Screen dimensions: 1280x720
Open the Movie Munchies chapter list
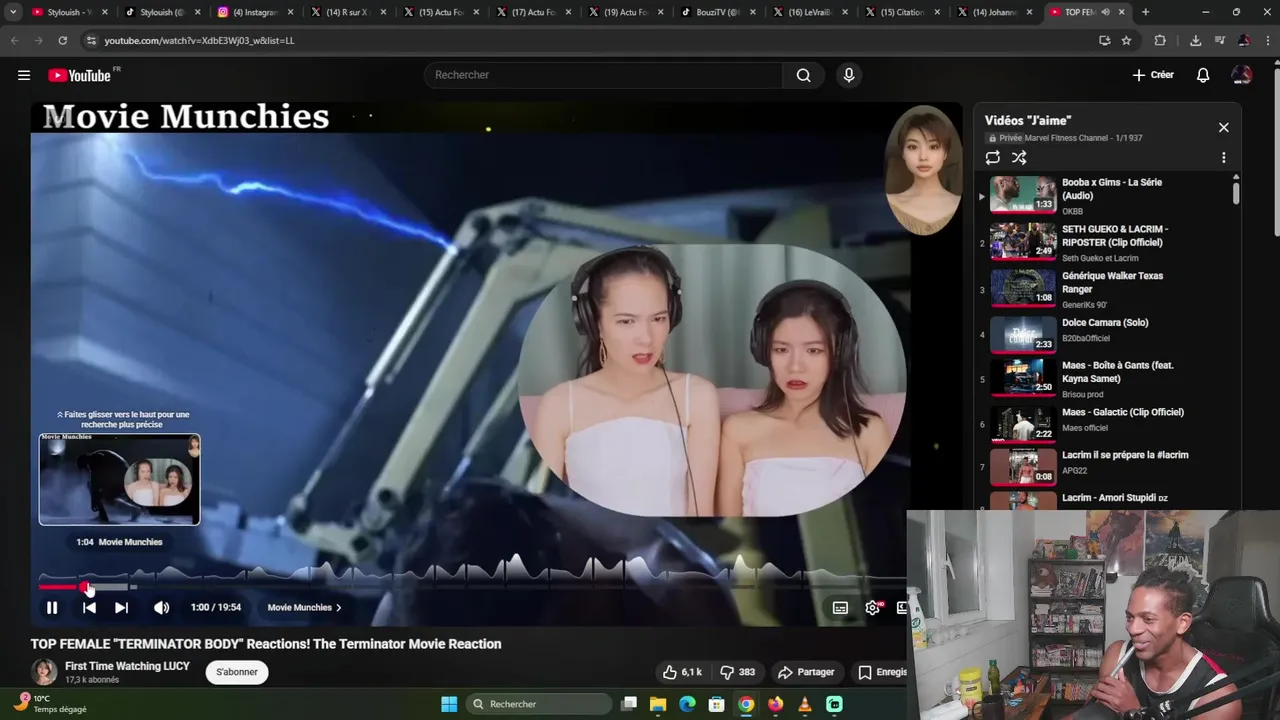click(304, 607)
